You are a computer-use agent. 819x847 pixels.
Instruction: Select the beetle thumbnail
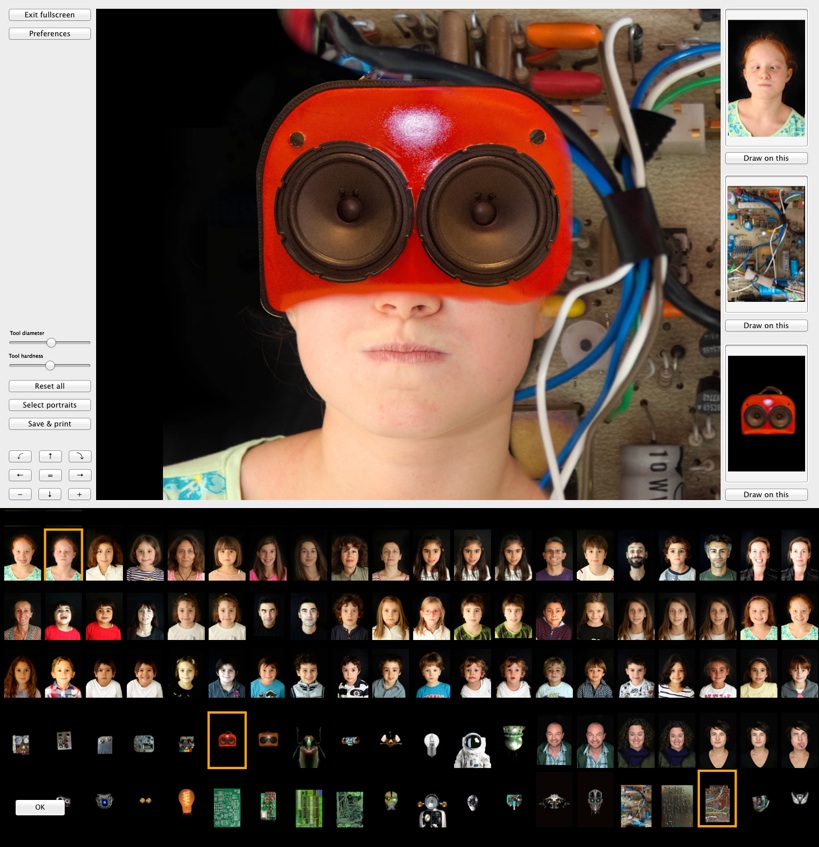[x=308, y=745]
